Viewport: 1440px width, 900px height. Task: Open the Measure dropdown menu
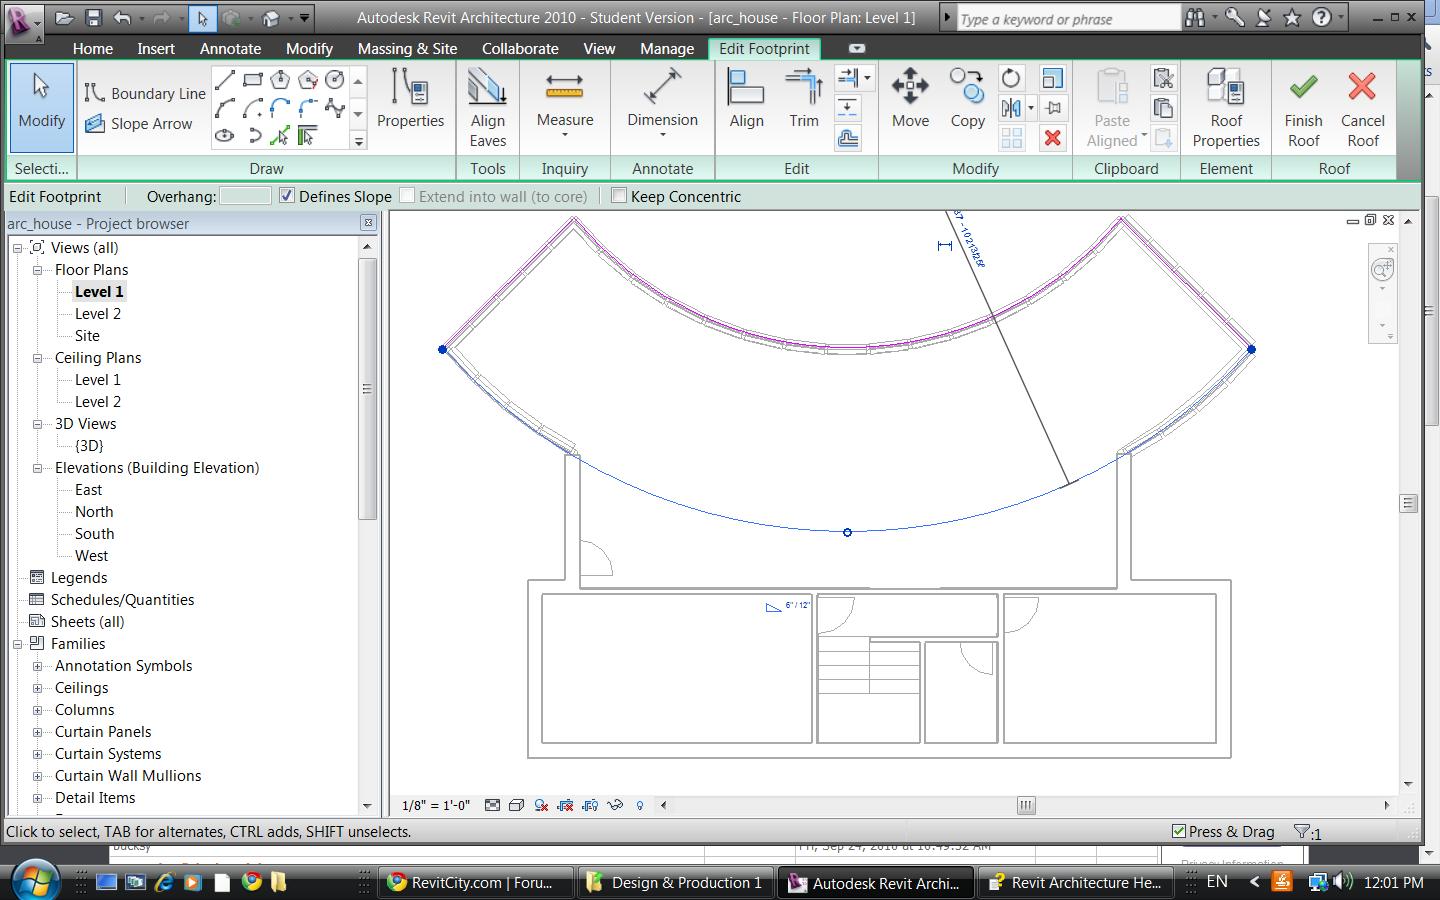[x=565, y=134]
